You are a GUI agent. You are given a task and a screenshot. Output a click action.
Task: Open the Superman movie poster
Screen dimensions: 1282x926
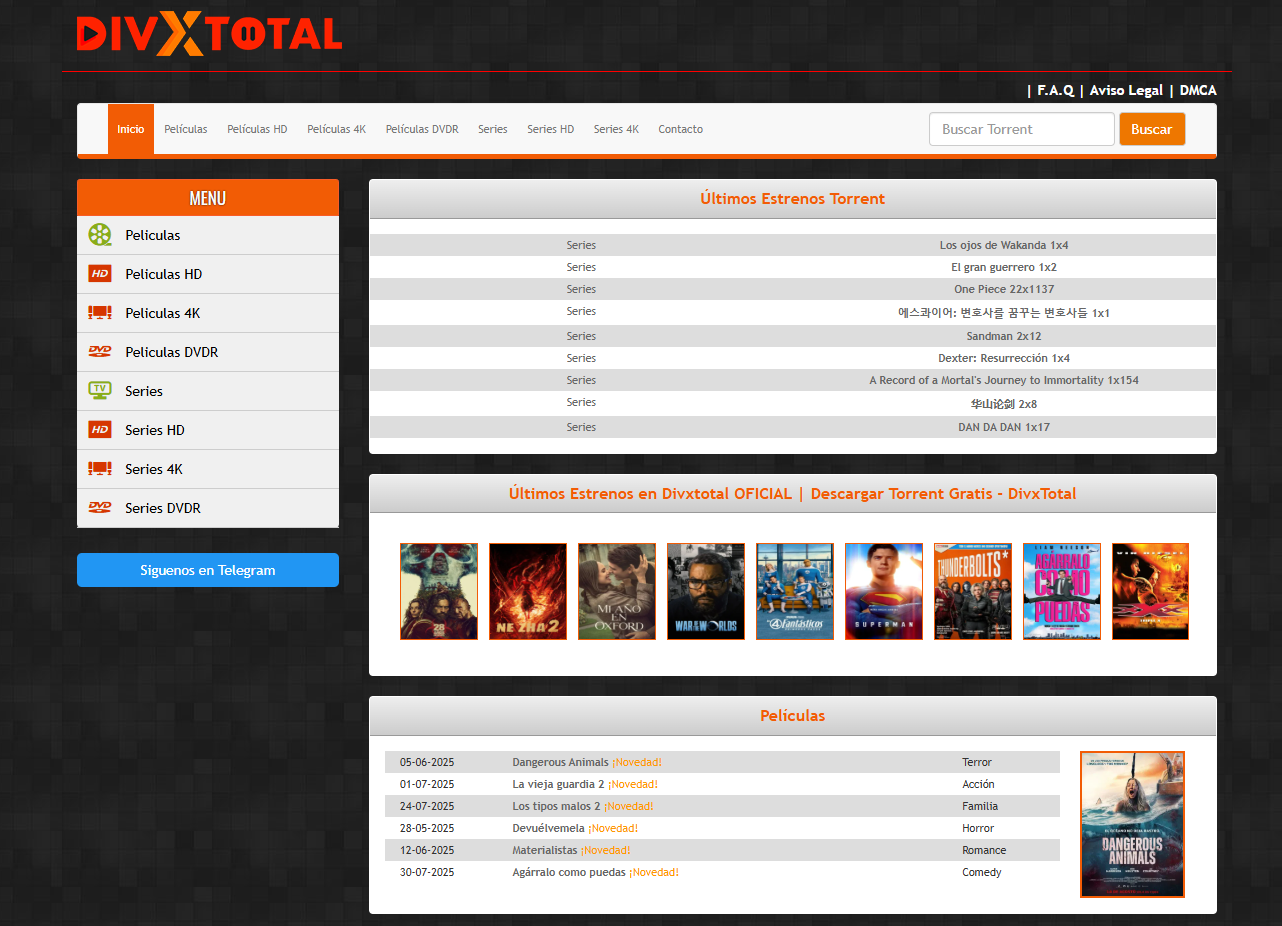[x=884, y=591]
